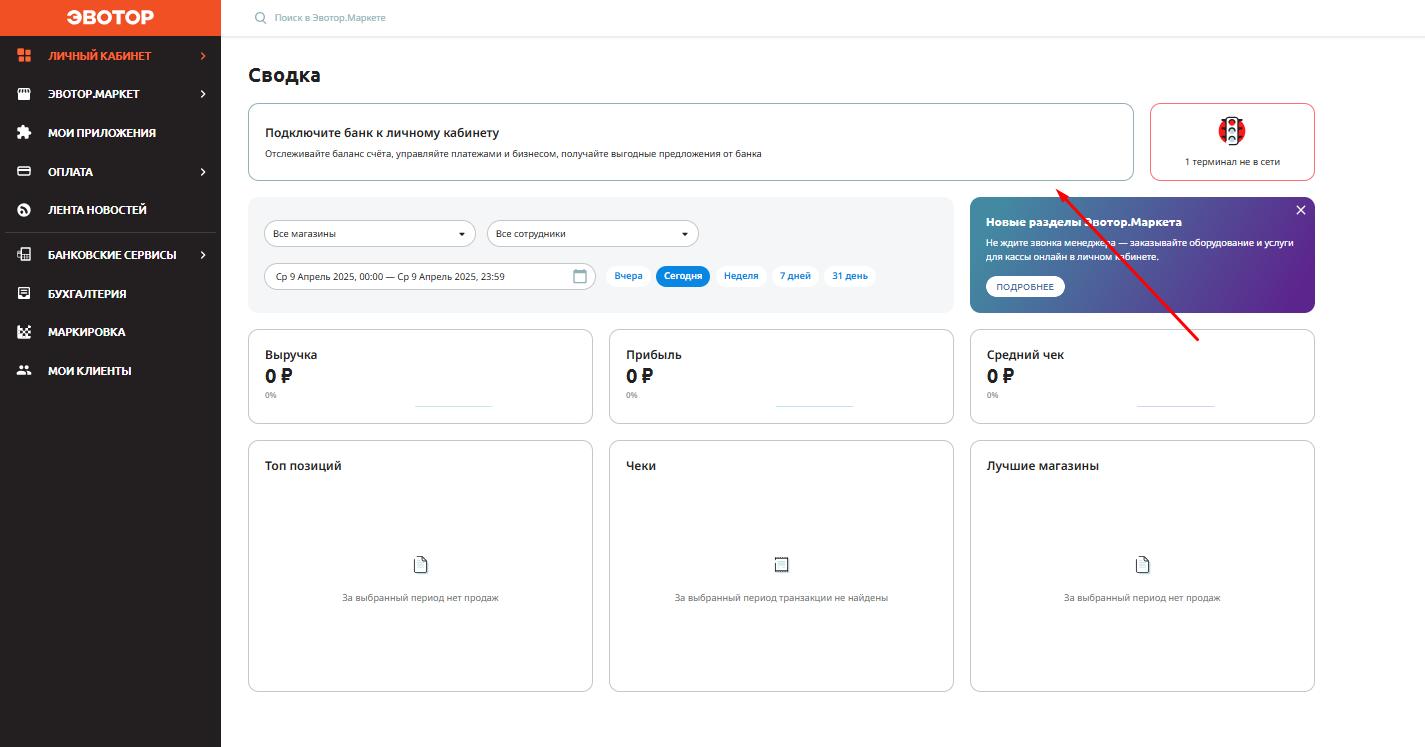Click the magnifier search icon
The image size is (1425, 747).
(261, 18)
